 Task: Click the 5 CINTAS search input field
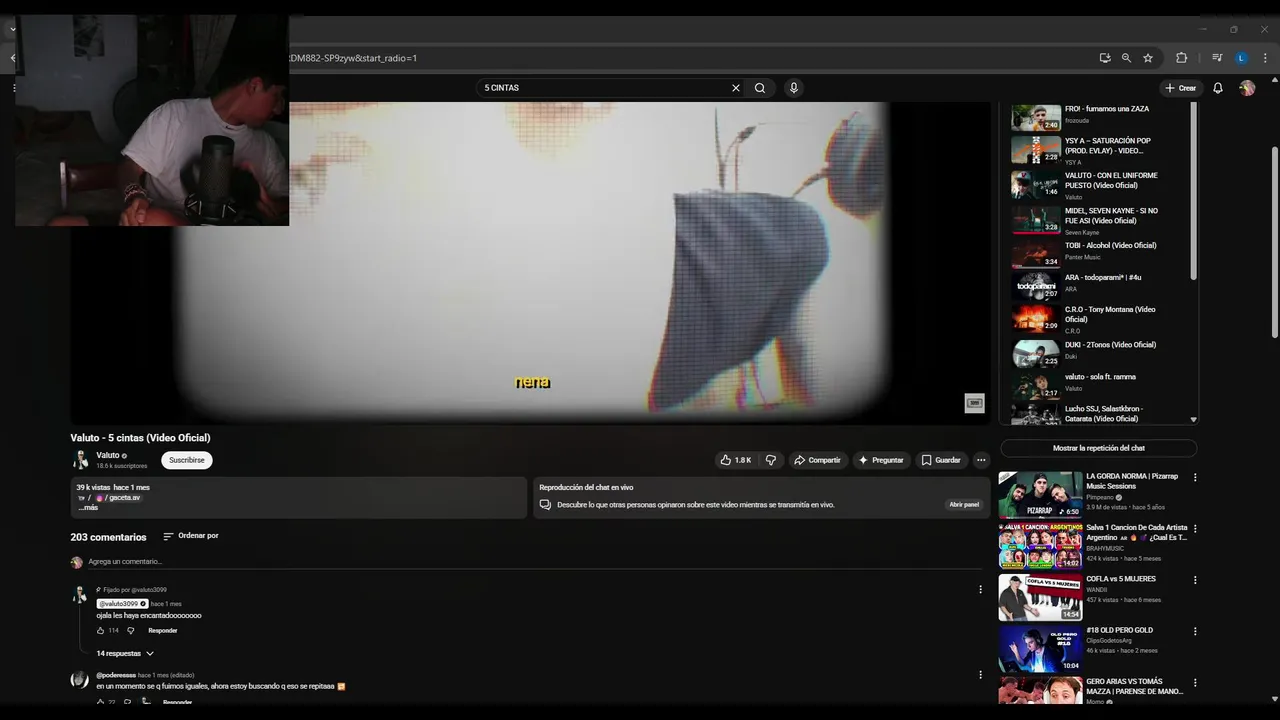click(605, 88)
